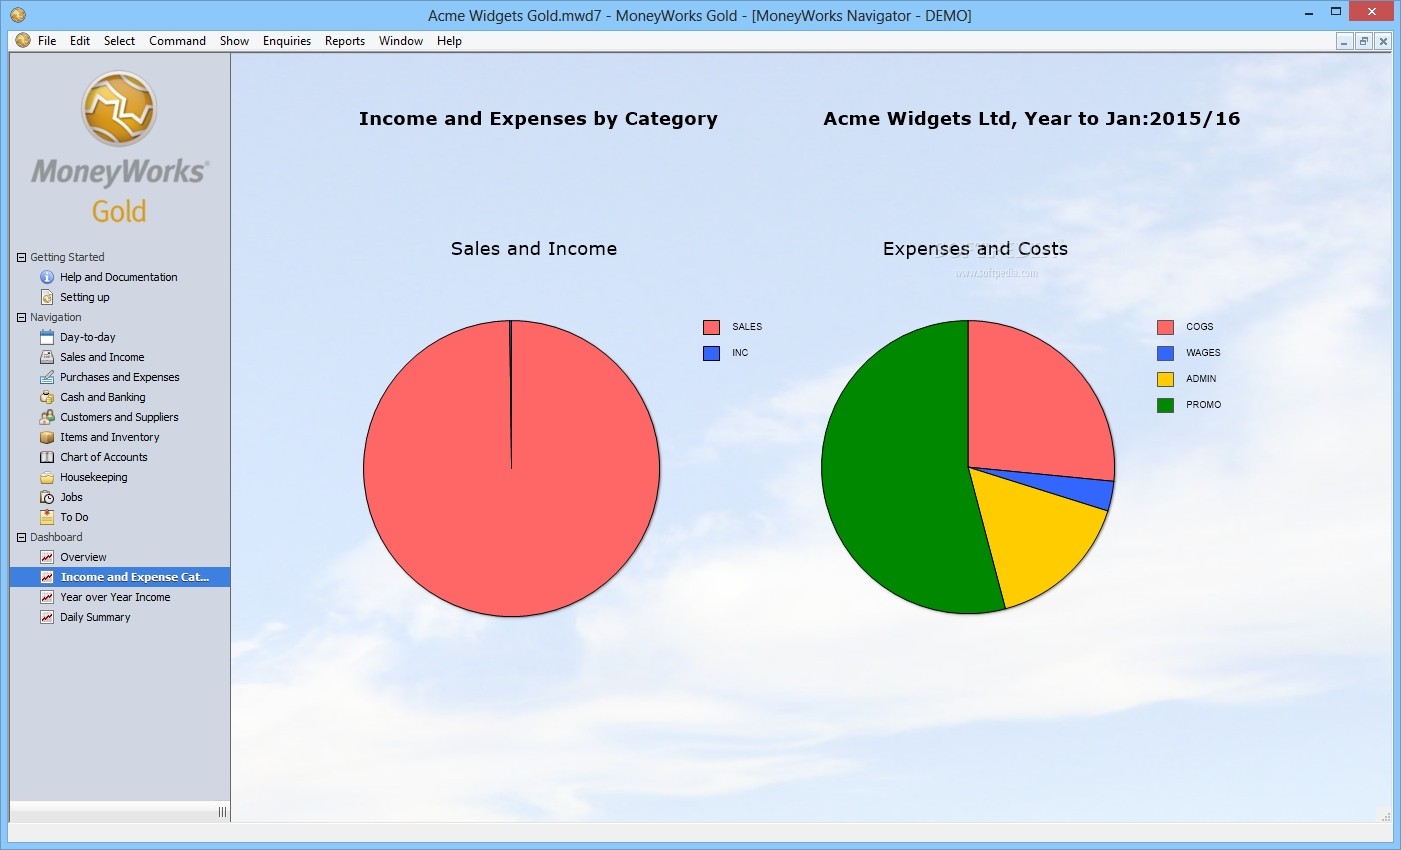
Task: Open the Show menu
Action: point(234,41)
